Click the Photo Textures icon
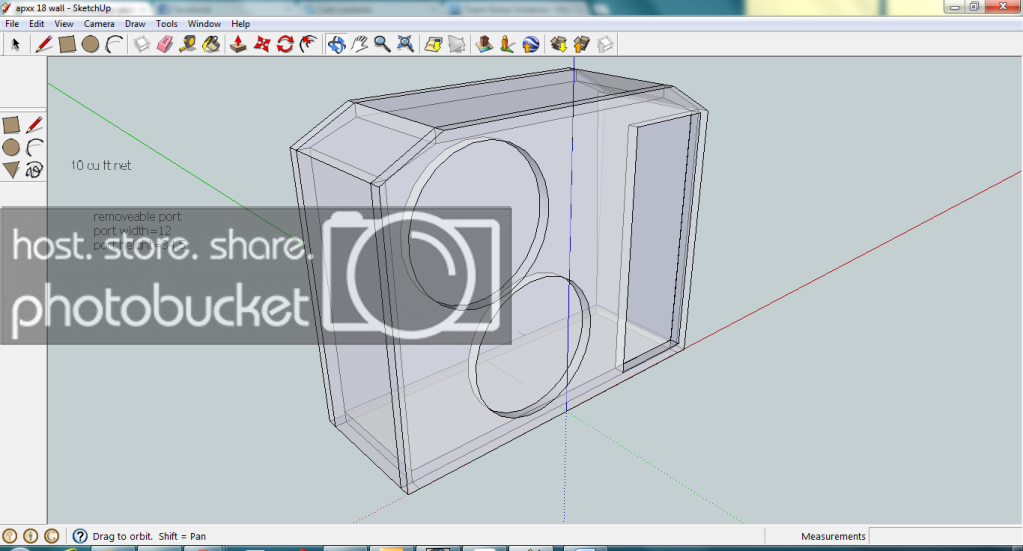The height and width of the screenshot is (551, 1023). [x=508, y=44]
